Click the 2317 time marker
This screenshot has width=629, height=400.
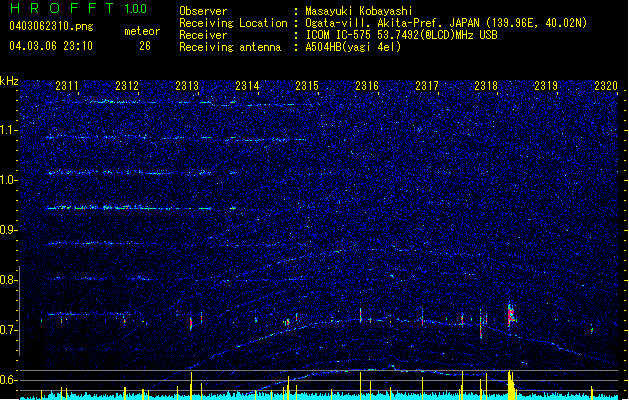[x=427, y=86]
